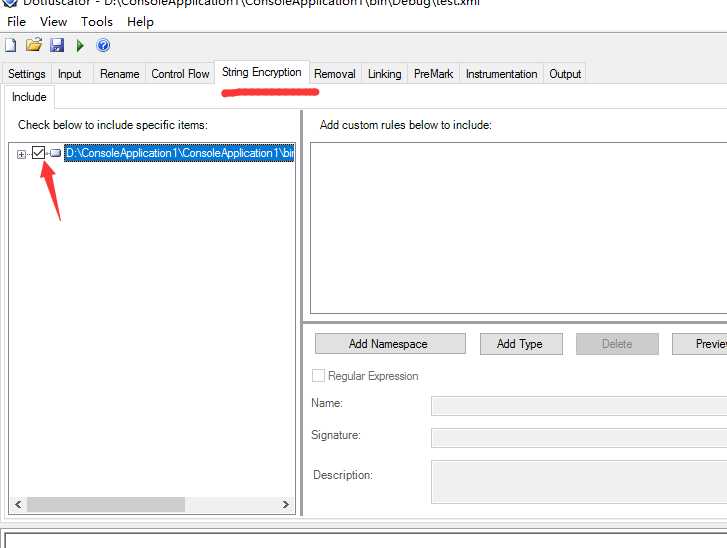Select the D:\ConsoleApplication1 tree item
The width and height of the screenshot is (727, 548).
click(x=179, y=153)
